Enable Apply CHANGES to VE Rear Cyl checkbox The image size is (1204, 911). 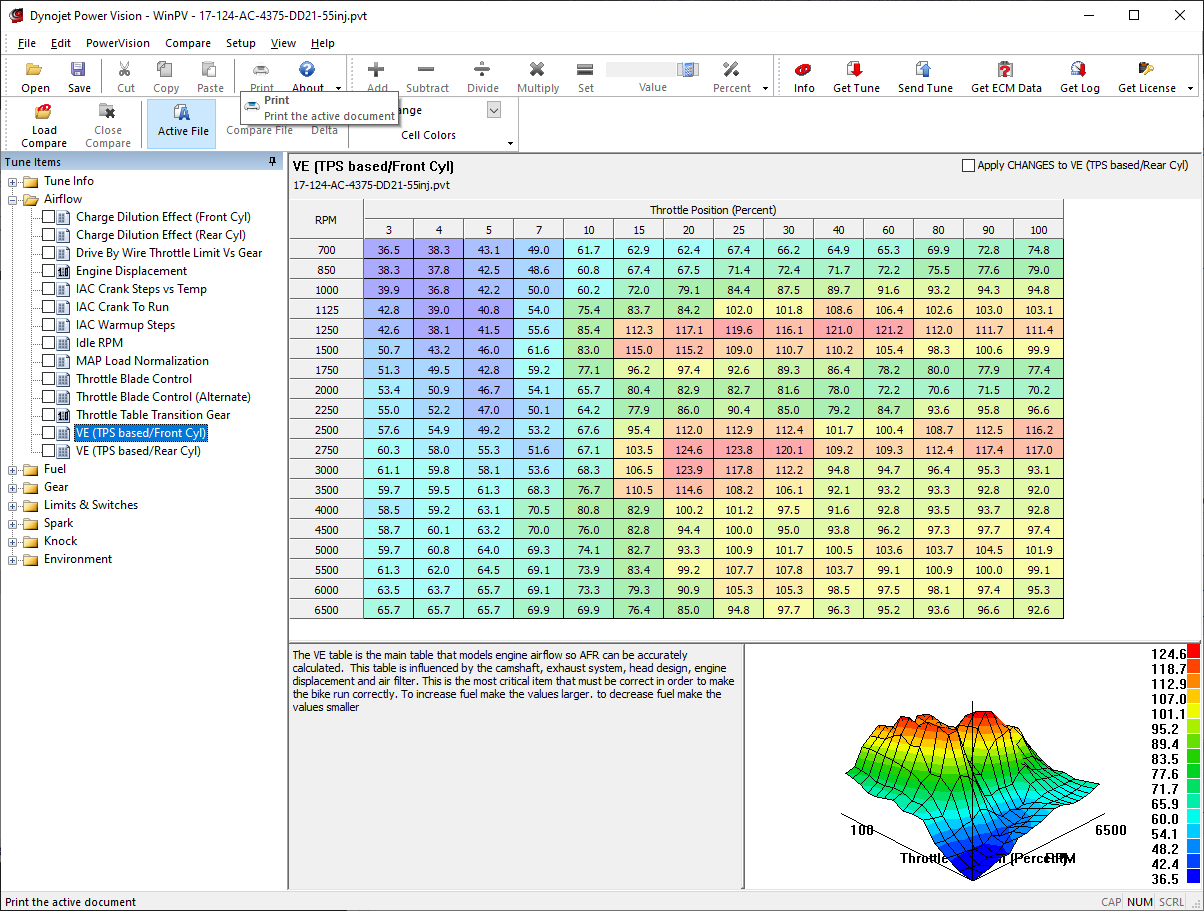tap(968, 166)
